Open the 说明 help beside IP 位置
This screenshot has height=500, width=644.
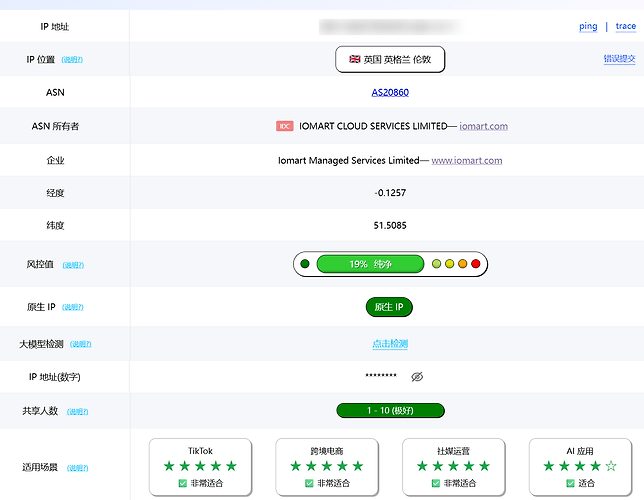pos(72,60)
